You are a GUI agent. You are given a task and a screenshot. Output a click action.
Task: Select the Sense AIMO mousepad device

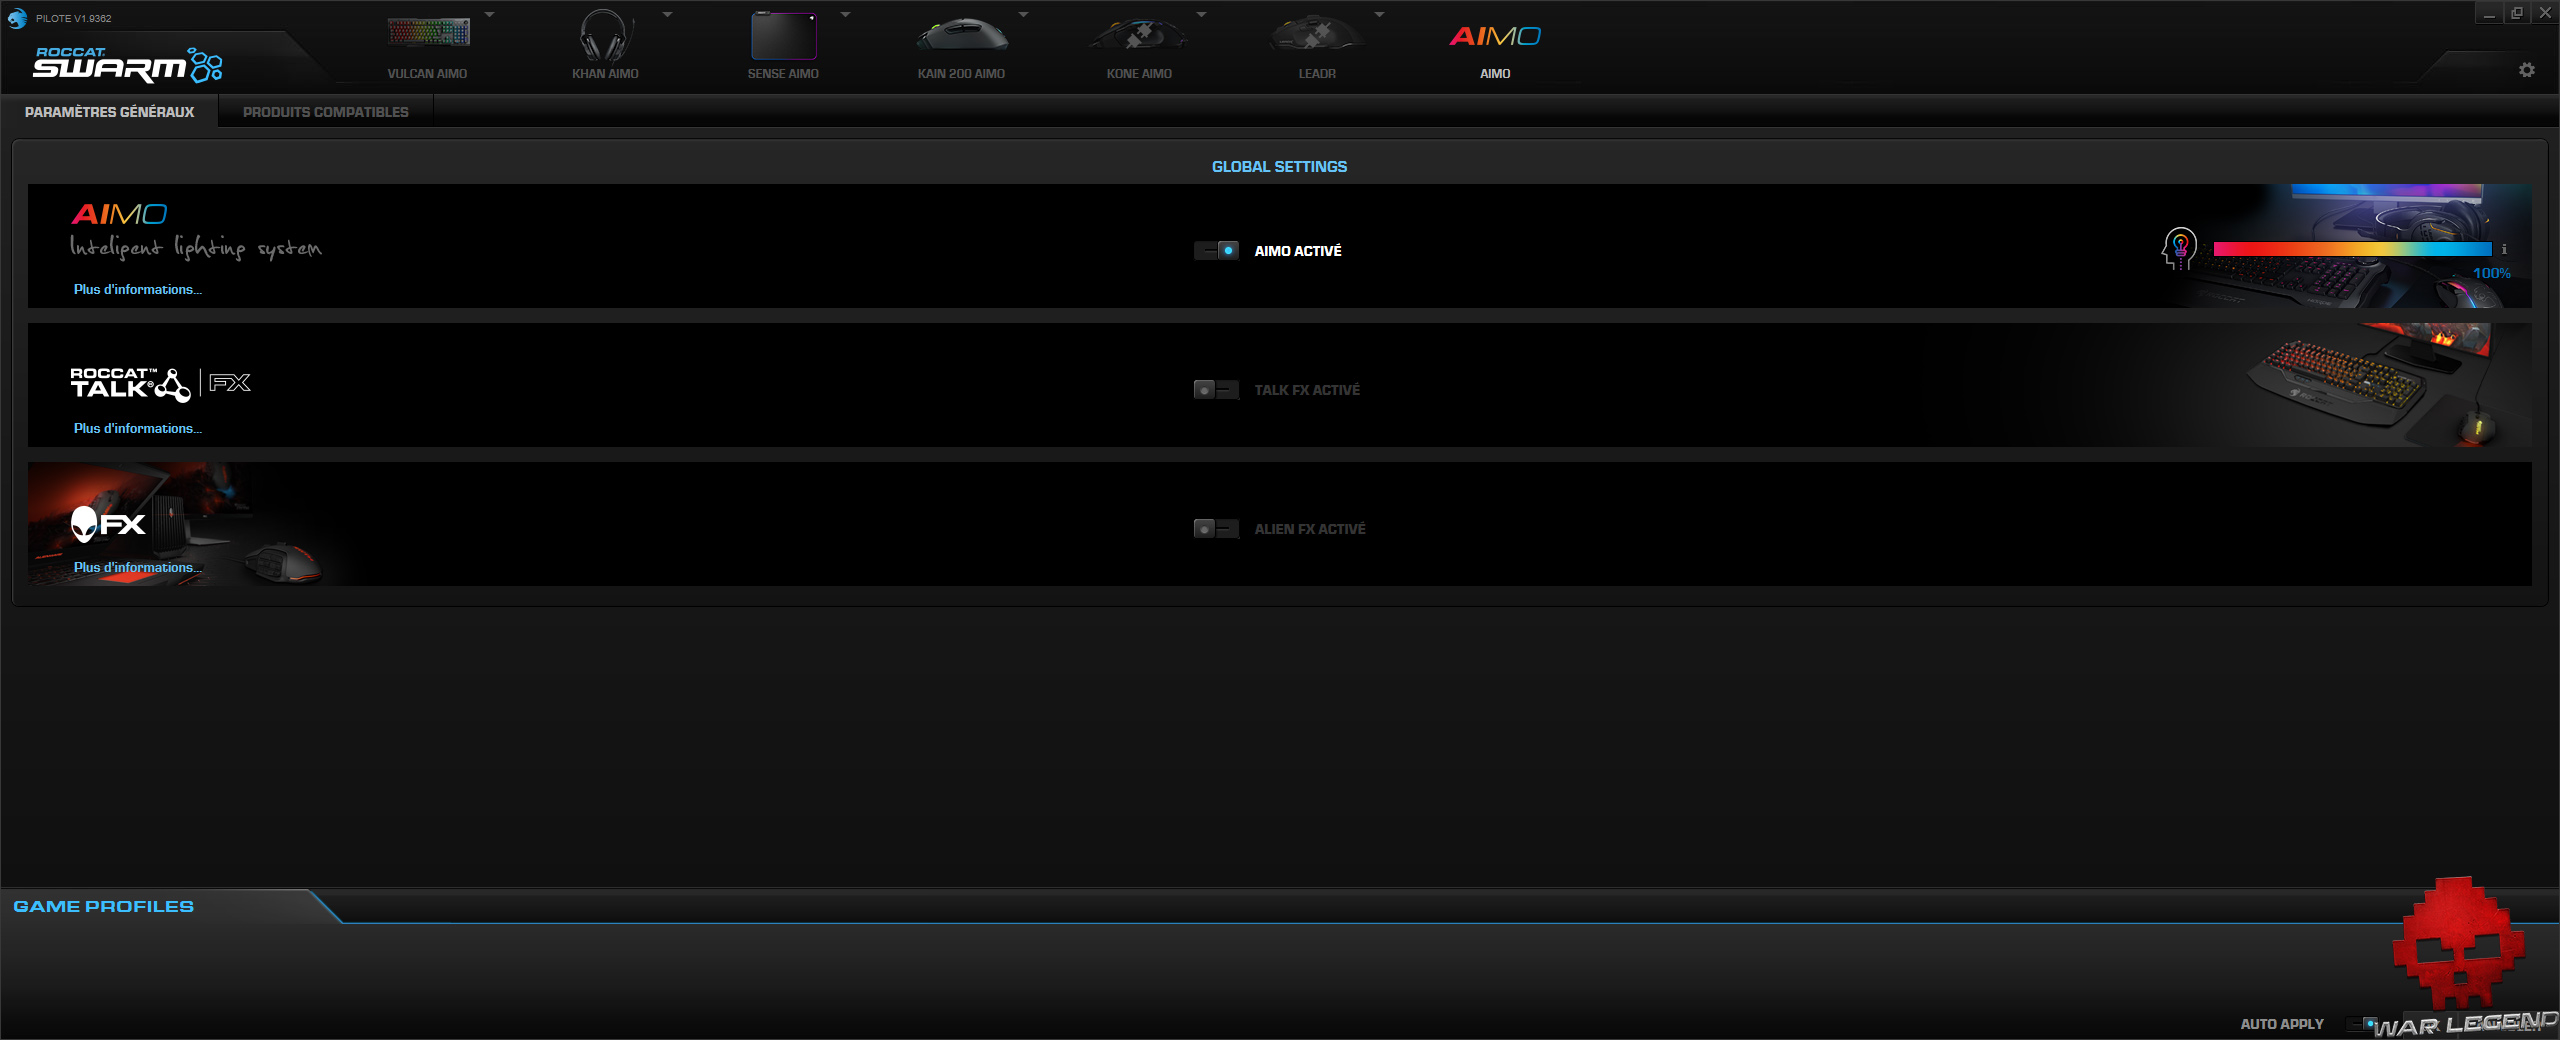tap(783, 44)
